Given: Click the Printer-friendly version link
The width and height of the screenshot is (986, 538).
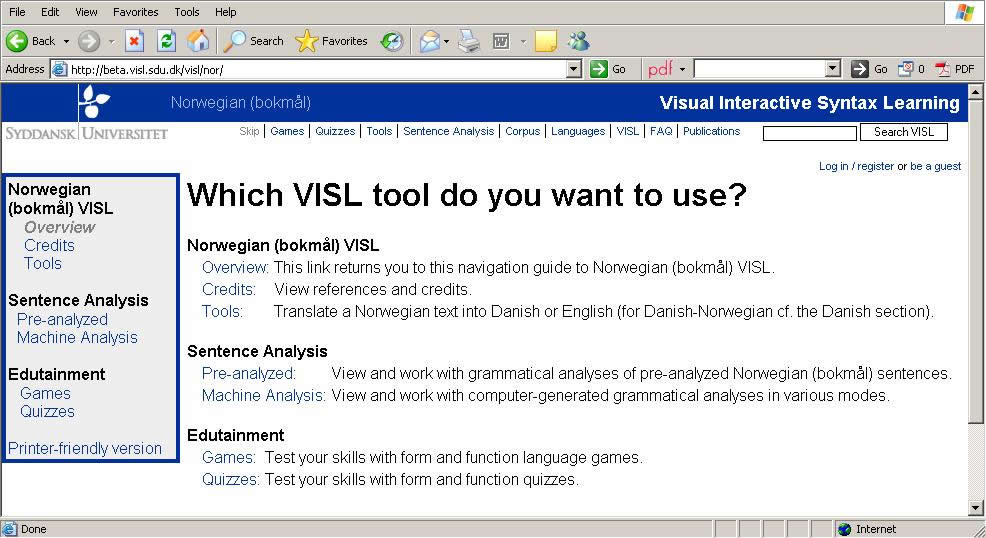Looking at the screenshot, I should 85,449.
